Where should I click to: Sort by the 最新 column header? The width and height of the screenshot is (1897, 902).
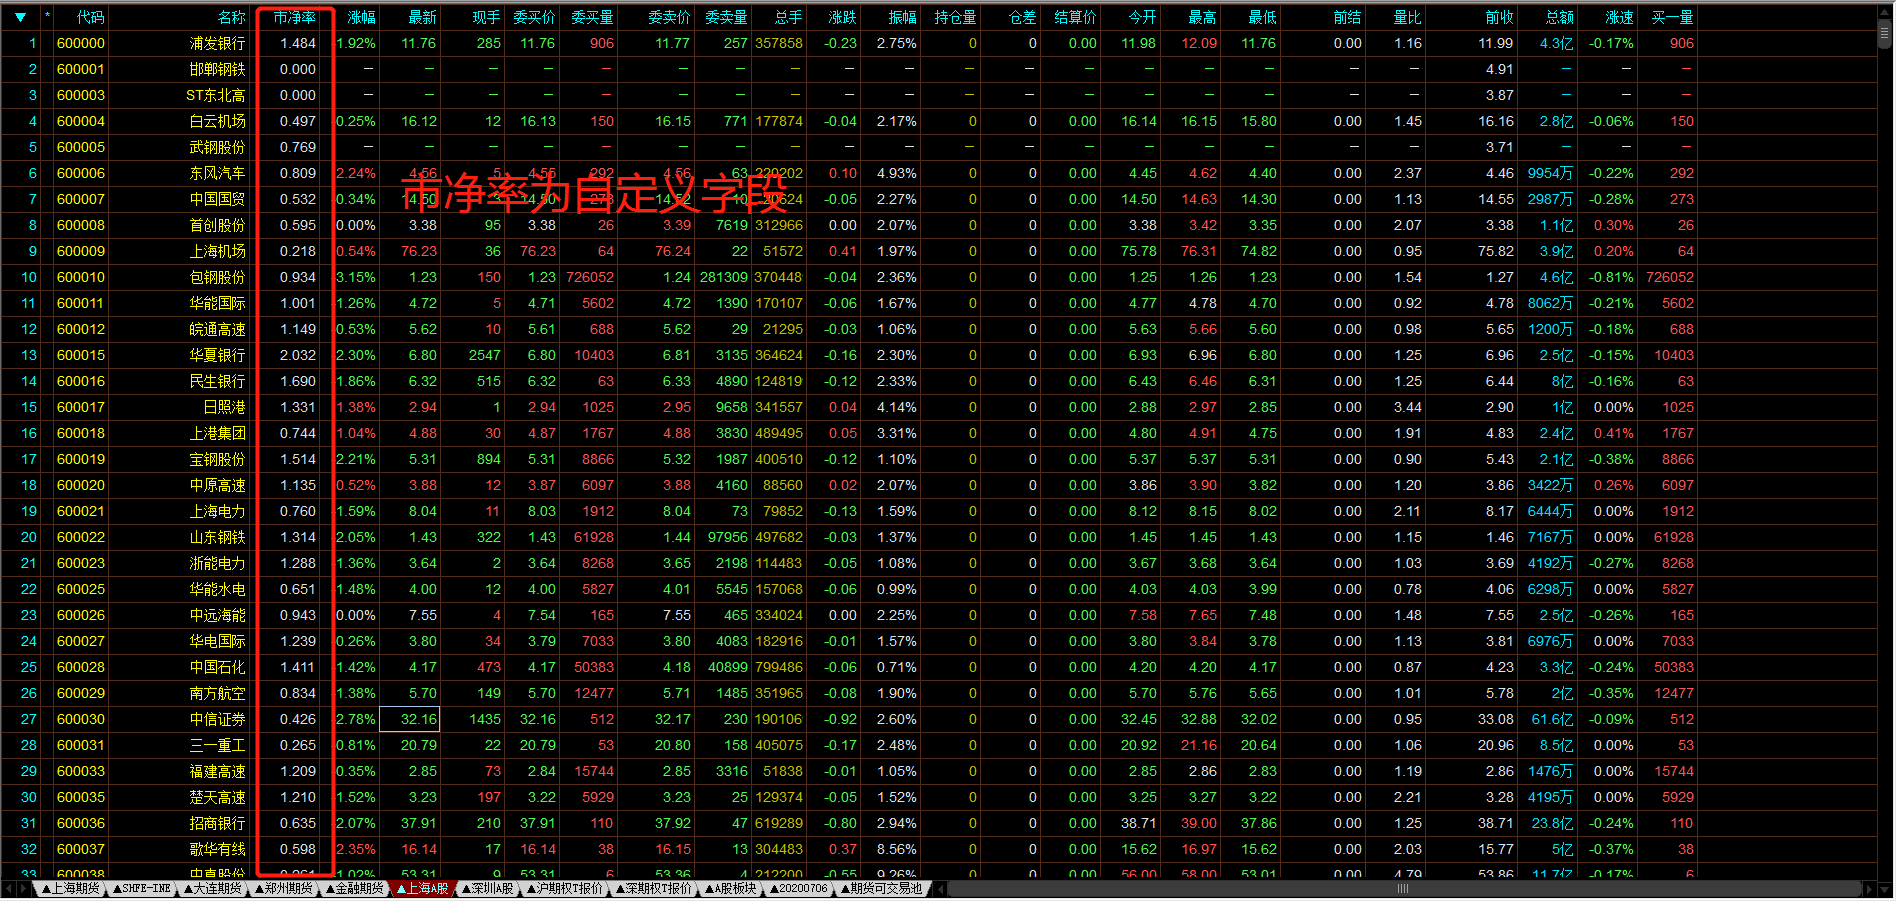422,17
